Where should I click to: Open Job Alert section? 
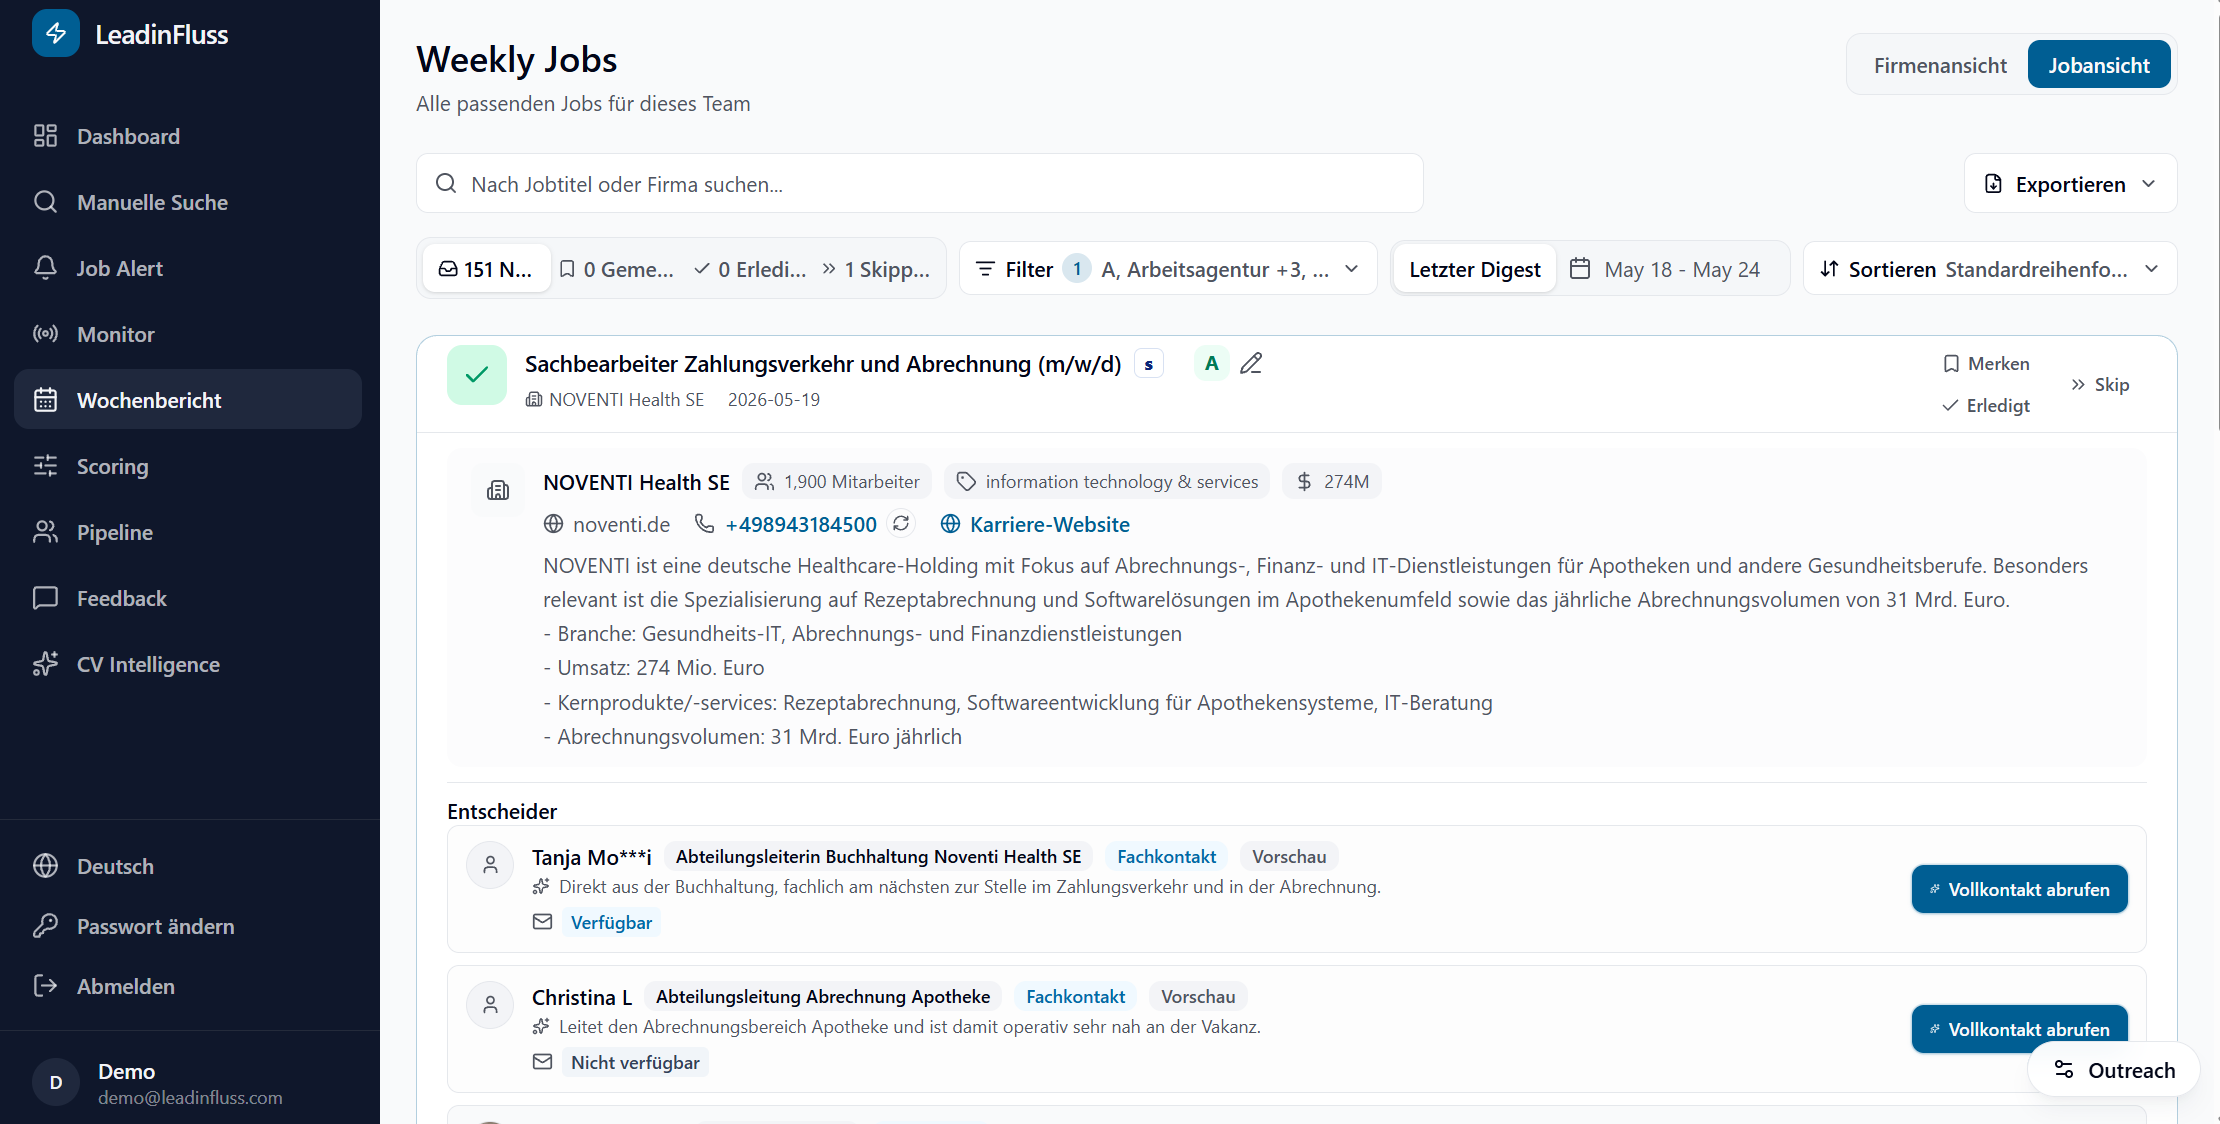[x=188, y=268]
